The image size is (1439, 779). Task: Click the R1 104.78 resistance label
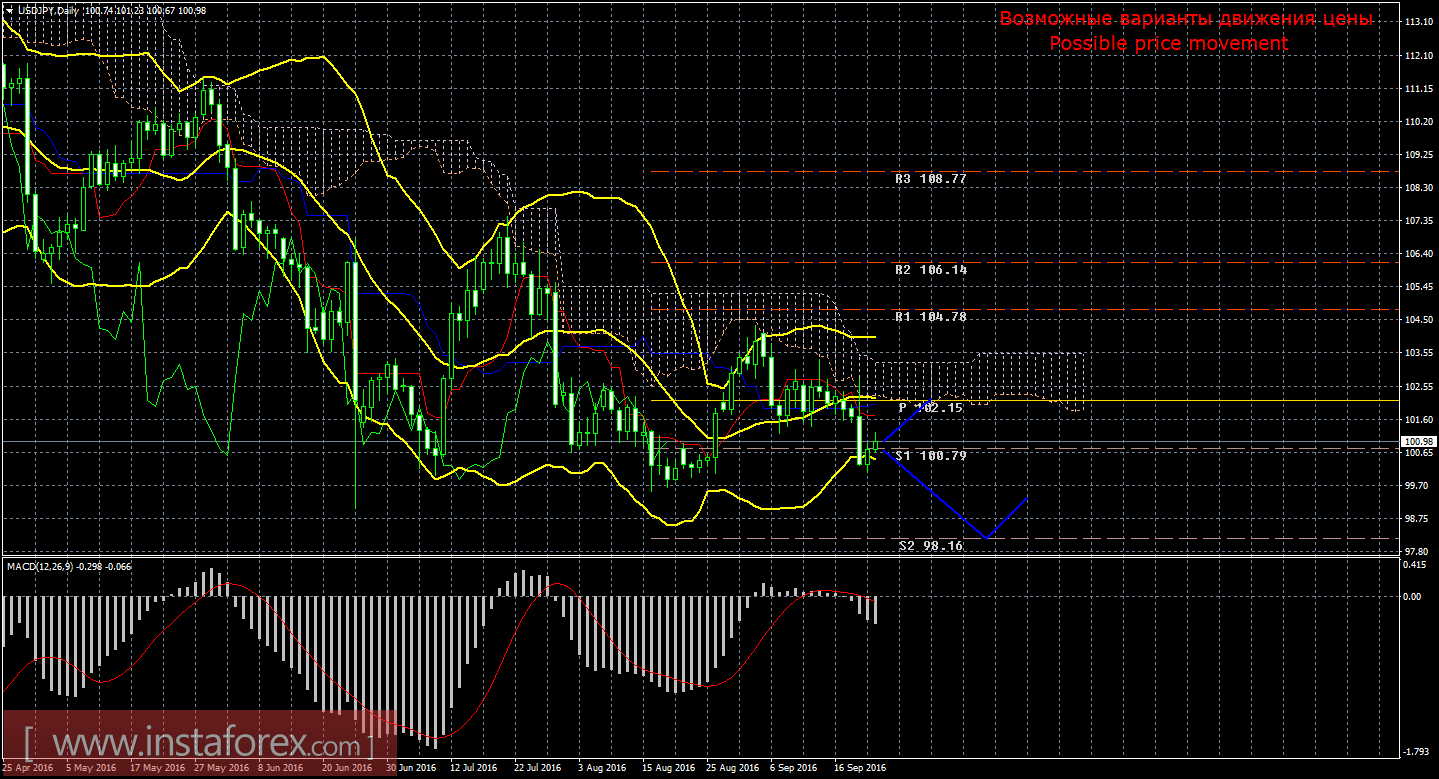point(930,316)
